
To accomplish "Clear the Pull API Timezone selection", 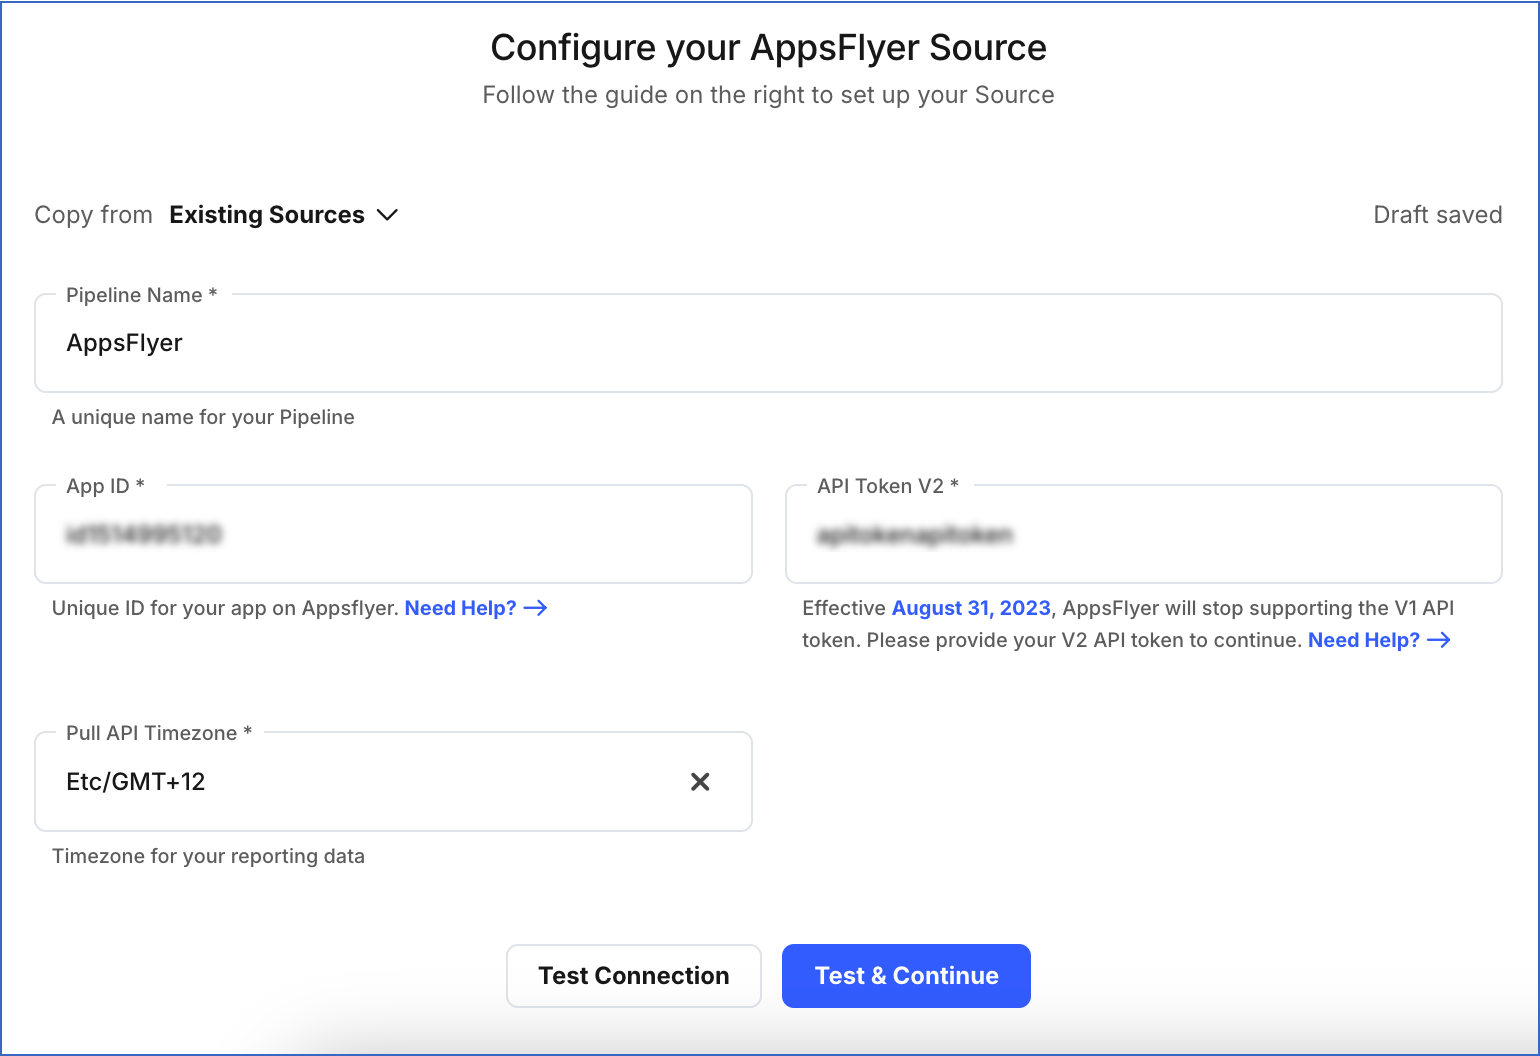I will tap(700, 782).
